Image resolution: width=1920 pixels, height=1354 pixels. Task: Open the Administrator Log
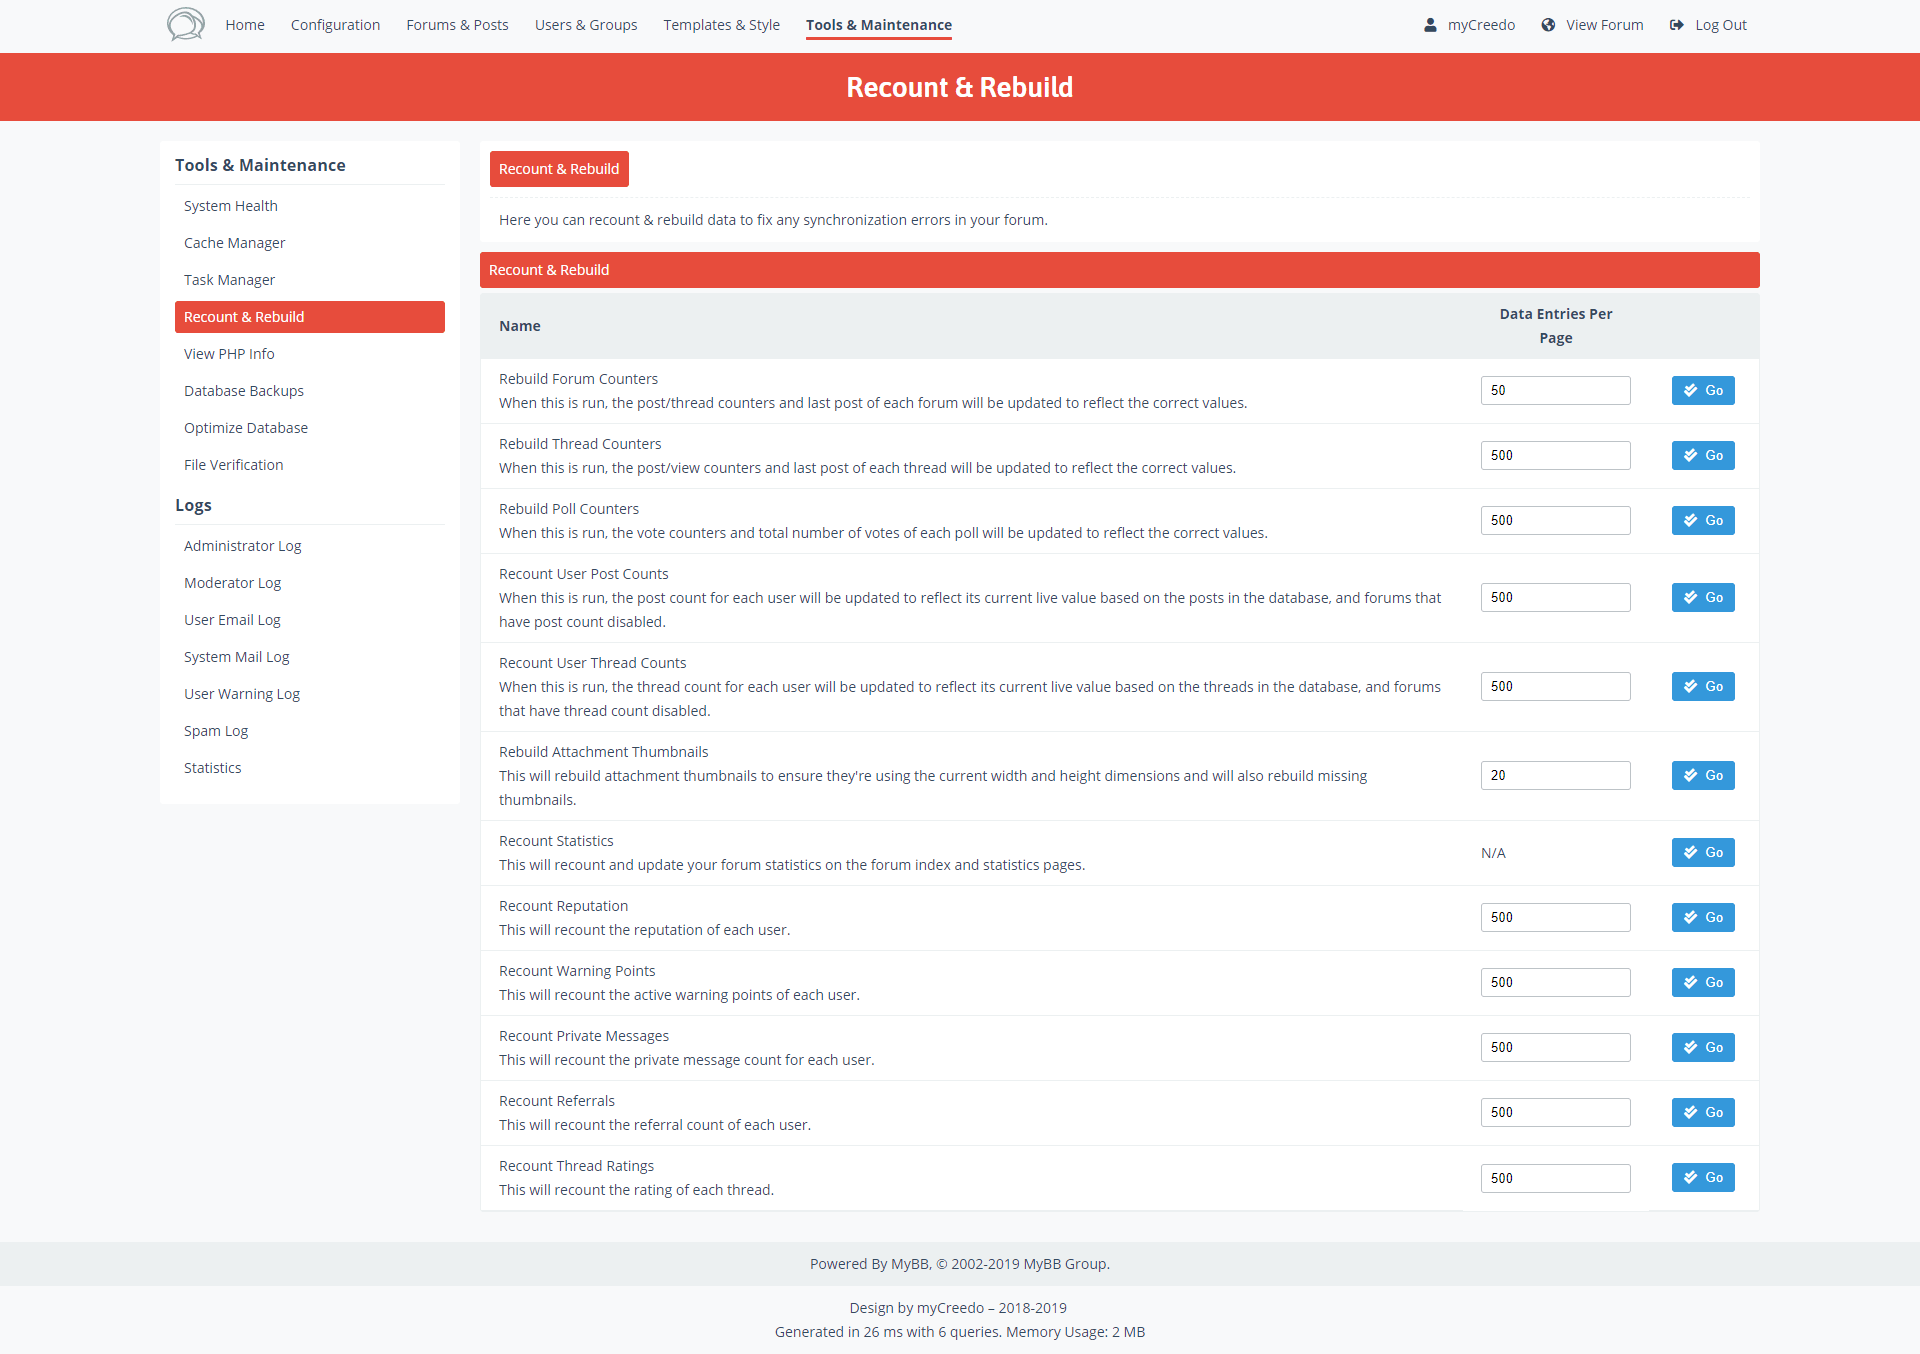pos(242,546)
